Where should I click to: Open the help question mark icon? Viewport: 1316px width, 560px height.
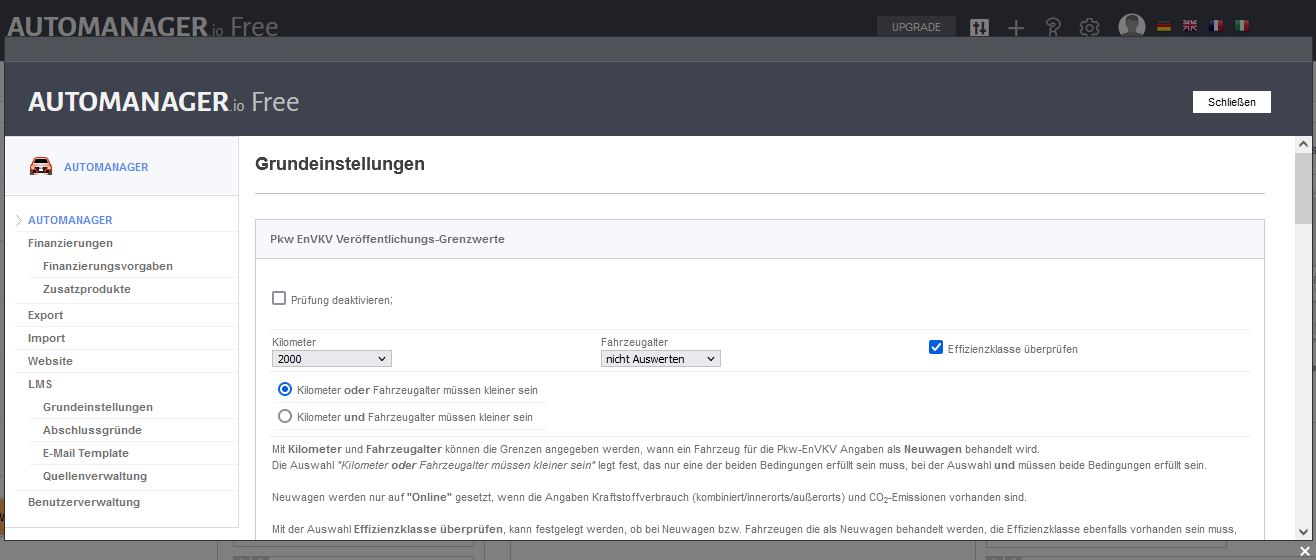coord(1052,27)
